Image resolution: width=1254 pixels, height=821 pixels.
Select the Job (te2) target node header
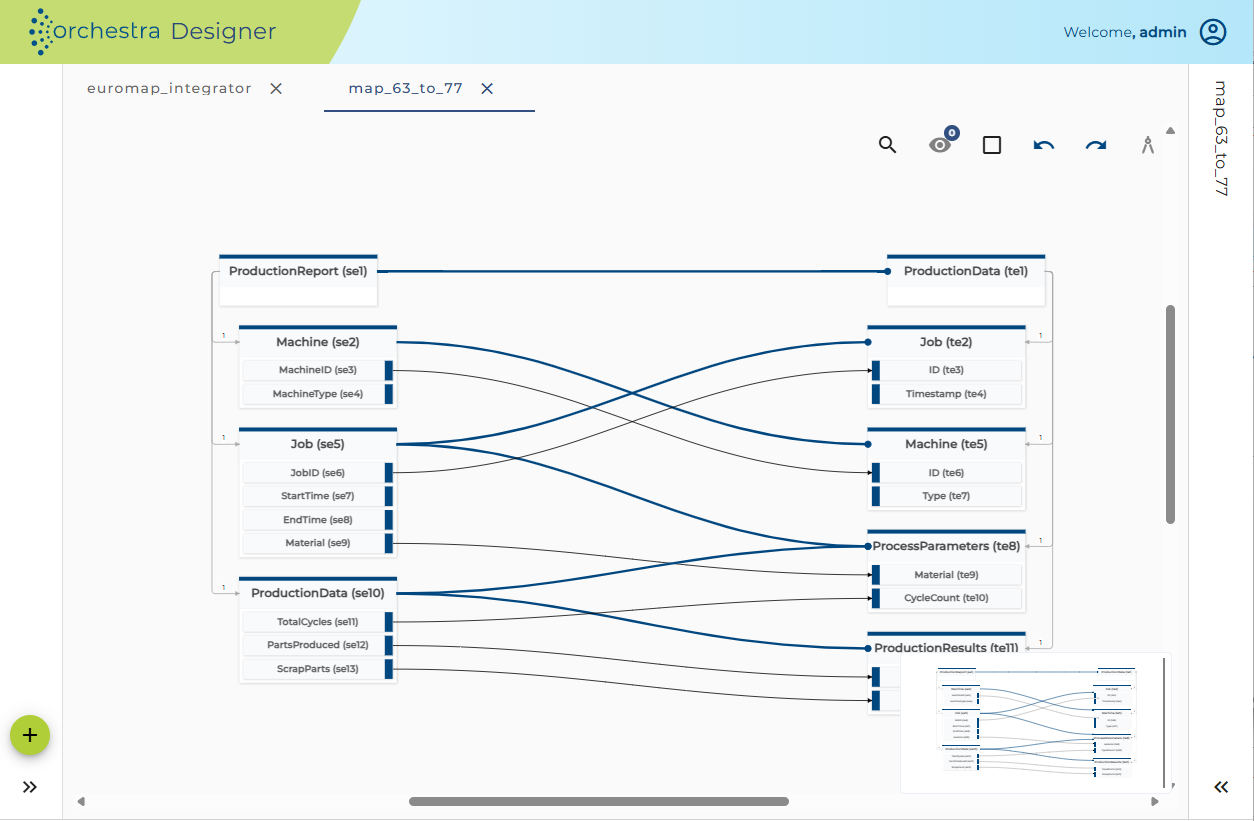pos(946,342)
